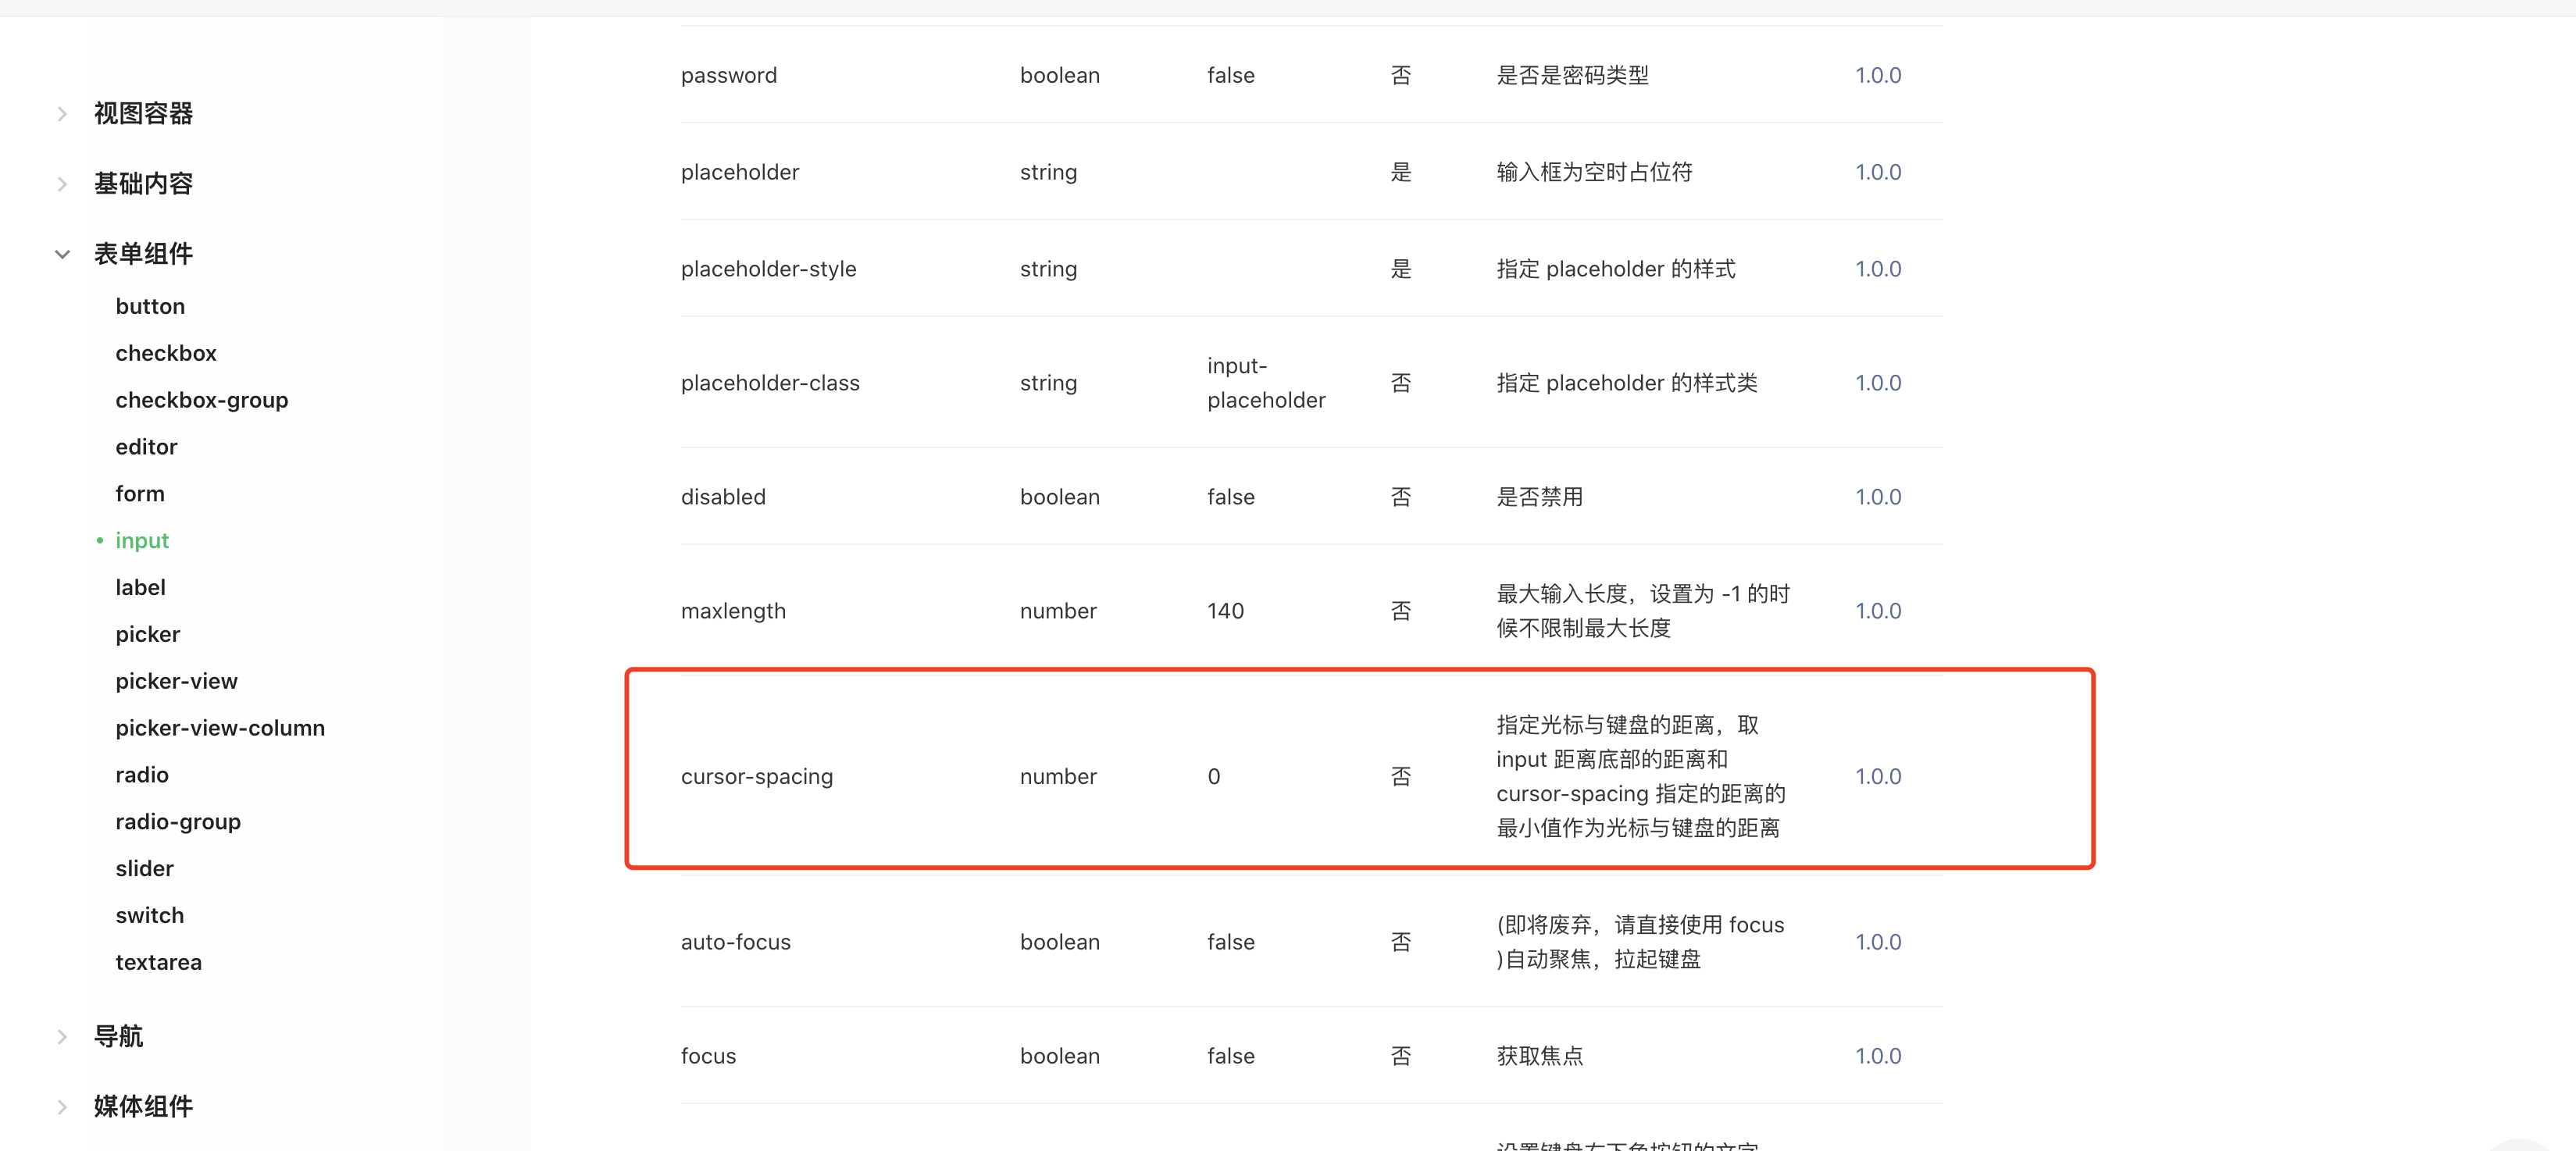This screenshot has width=2576, height=1151.
Task: Go to checkbox-group in sidebar
Action: click(x=202, y=400)
